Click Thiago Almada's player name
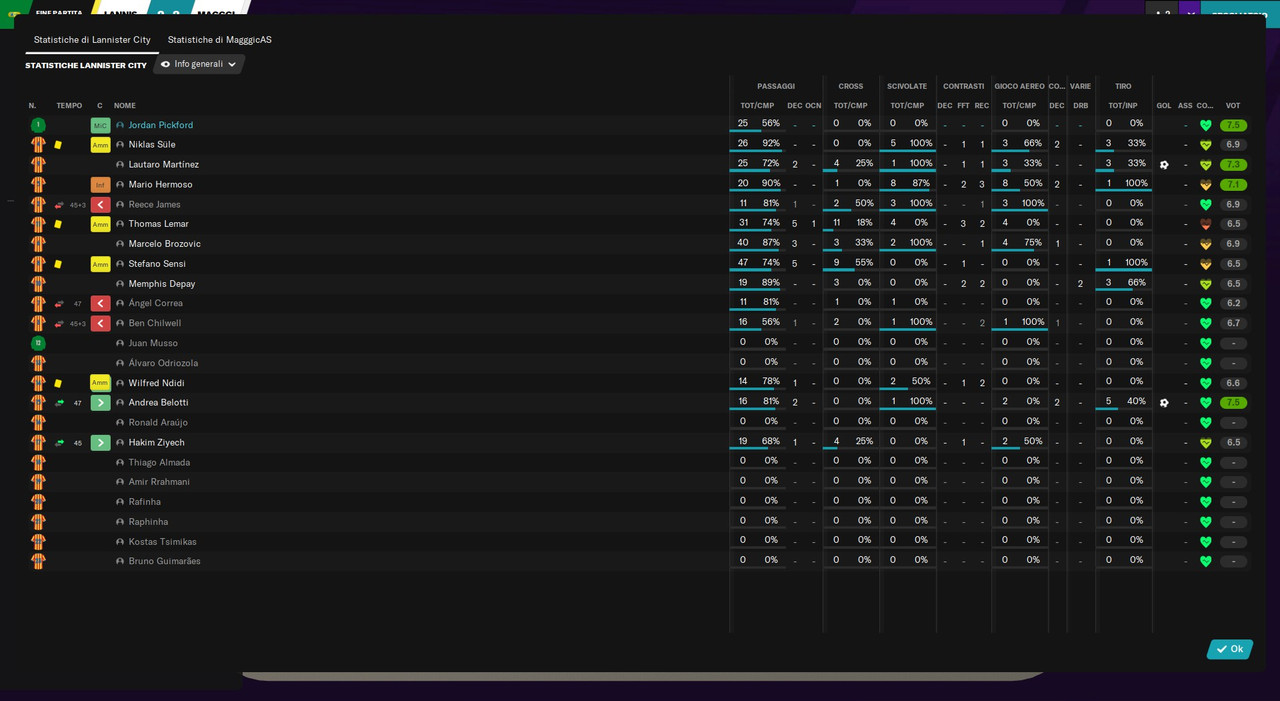 pyautogui.click(x=159, y=462)
